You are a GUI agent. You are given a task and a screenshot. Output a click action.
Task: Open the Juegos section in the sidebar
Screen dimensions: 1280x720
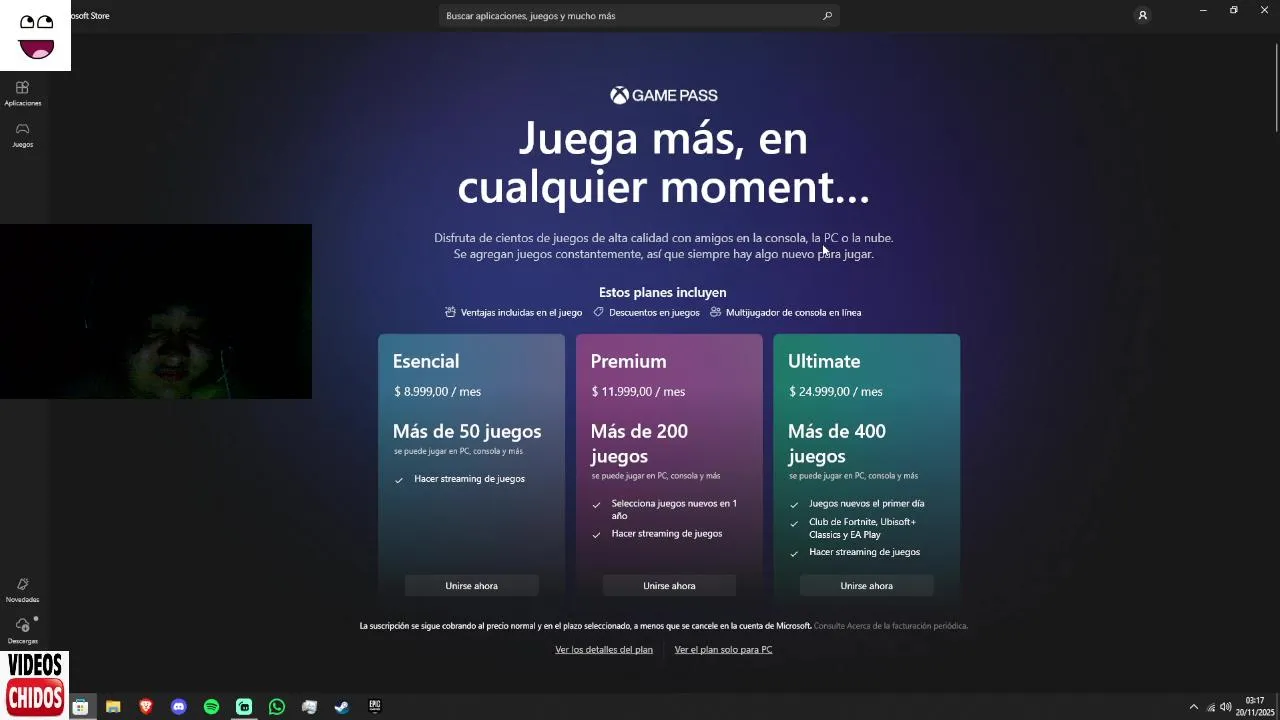22,135
